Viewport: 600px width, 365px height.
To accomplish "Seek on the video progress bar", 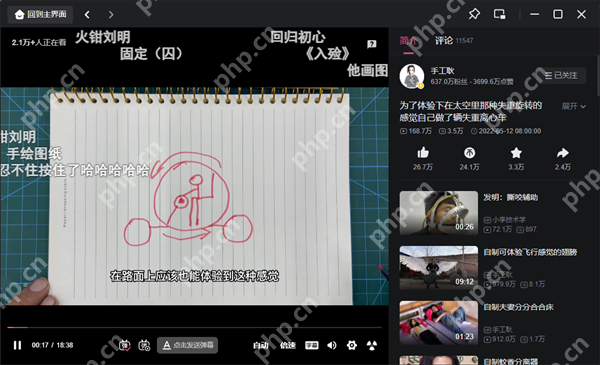I will (194, 328).
